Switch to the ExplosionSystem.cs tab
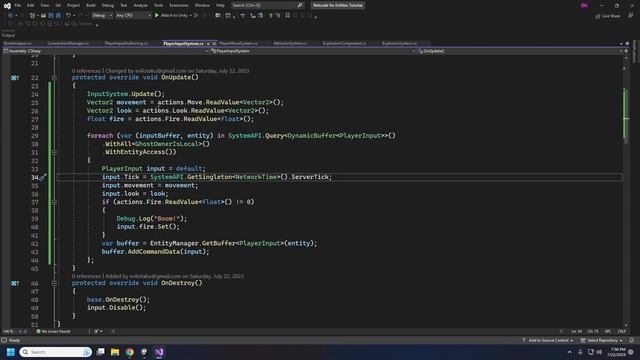This screenshot has height=360, width=640. click(x=399, y=43)
